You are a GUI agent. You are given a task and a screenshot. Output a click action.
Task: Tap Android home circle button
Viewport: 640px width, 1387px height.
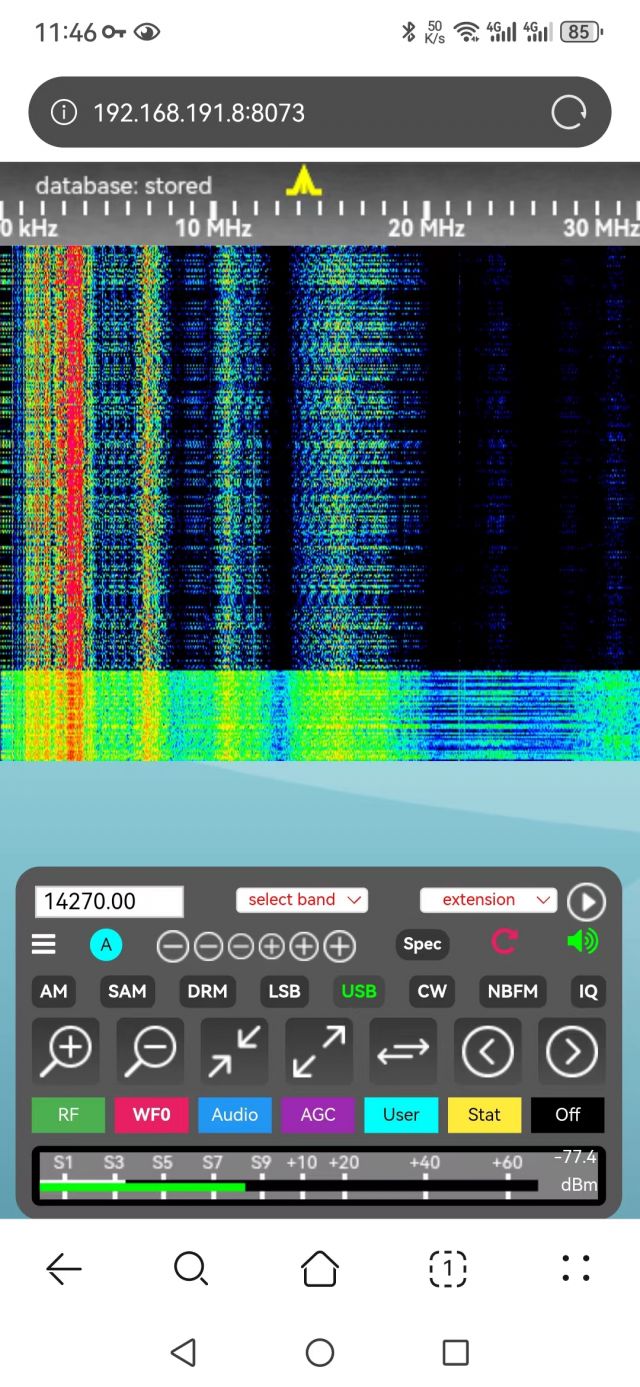(x=320, y=1353)
